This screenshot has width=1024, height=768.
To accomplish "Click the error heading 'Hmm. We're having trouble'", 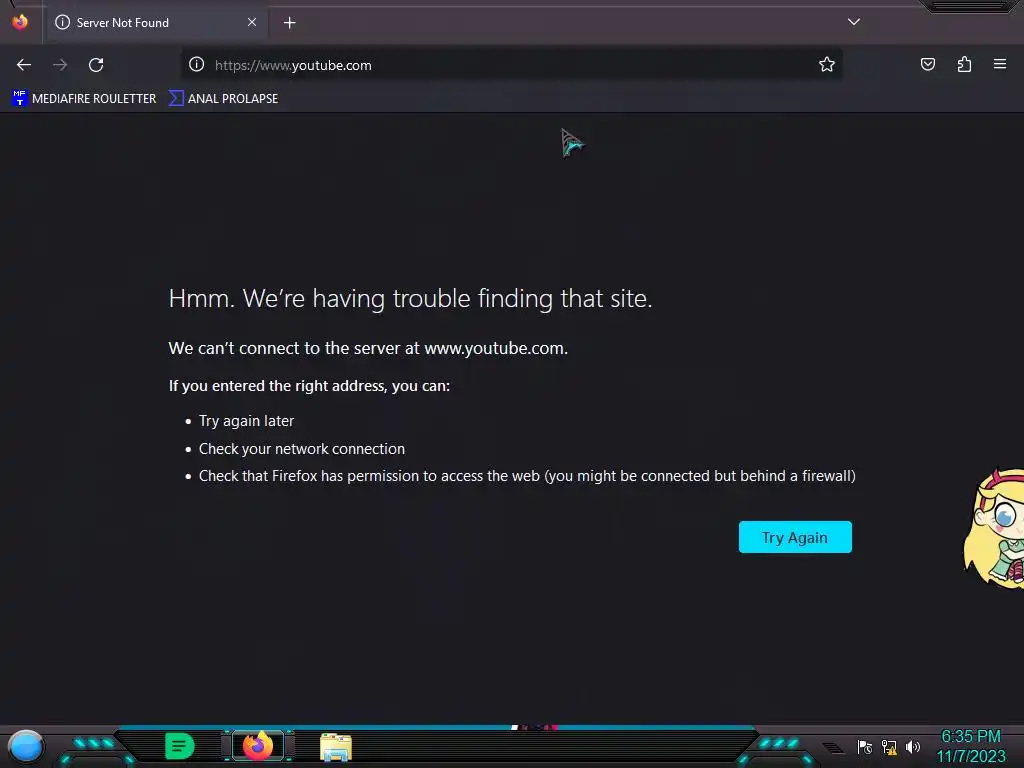I will [410, 298].
